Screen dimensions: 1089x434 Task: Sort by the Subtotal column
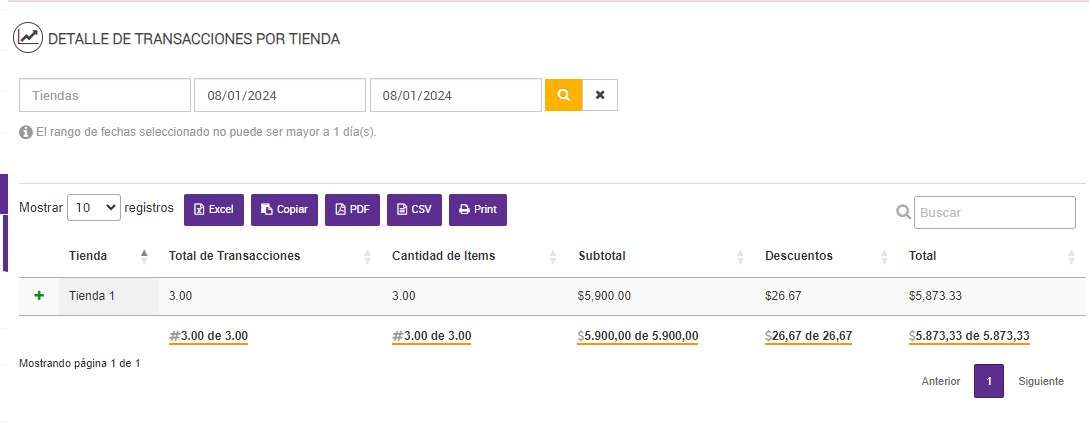[x=602, y=256]
